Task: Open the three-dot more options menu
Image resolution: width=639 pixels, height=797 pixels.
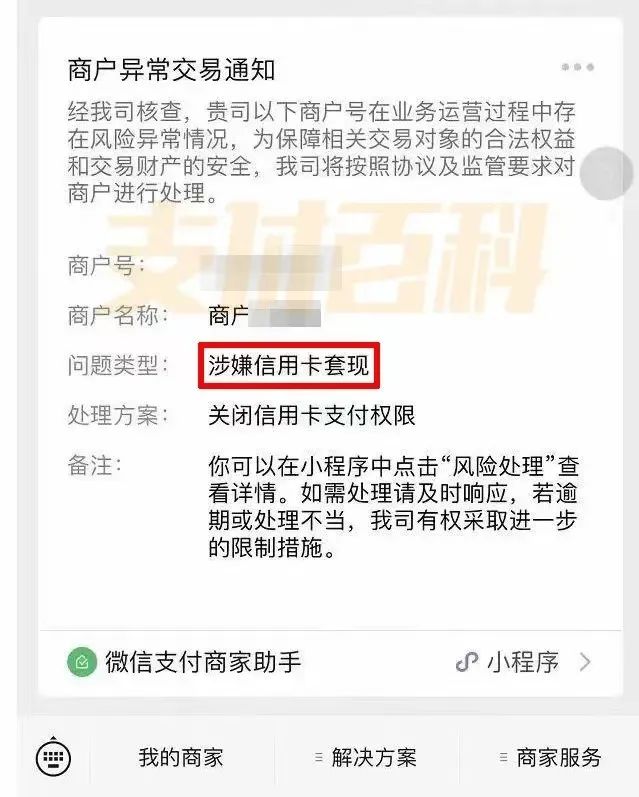Action: coord(577,67)
